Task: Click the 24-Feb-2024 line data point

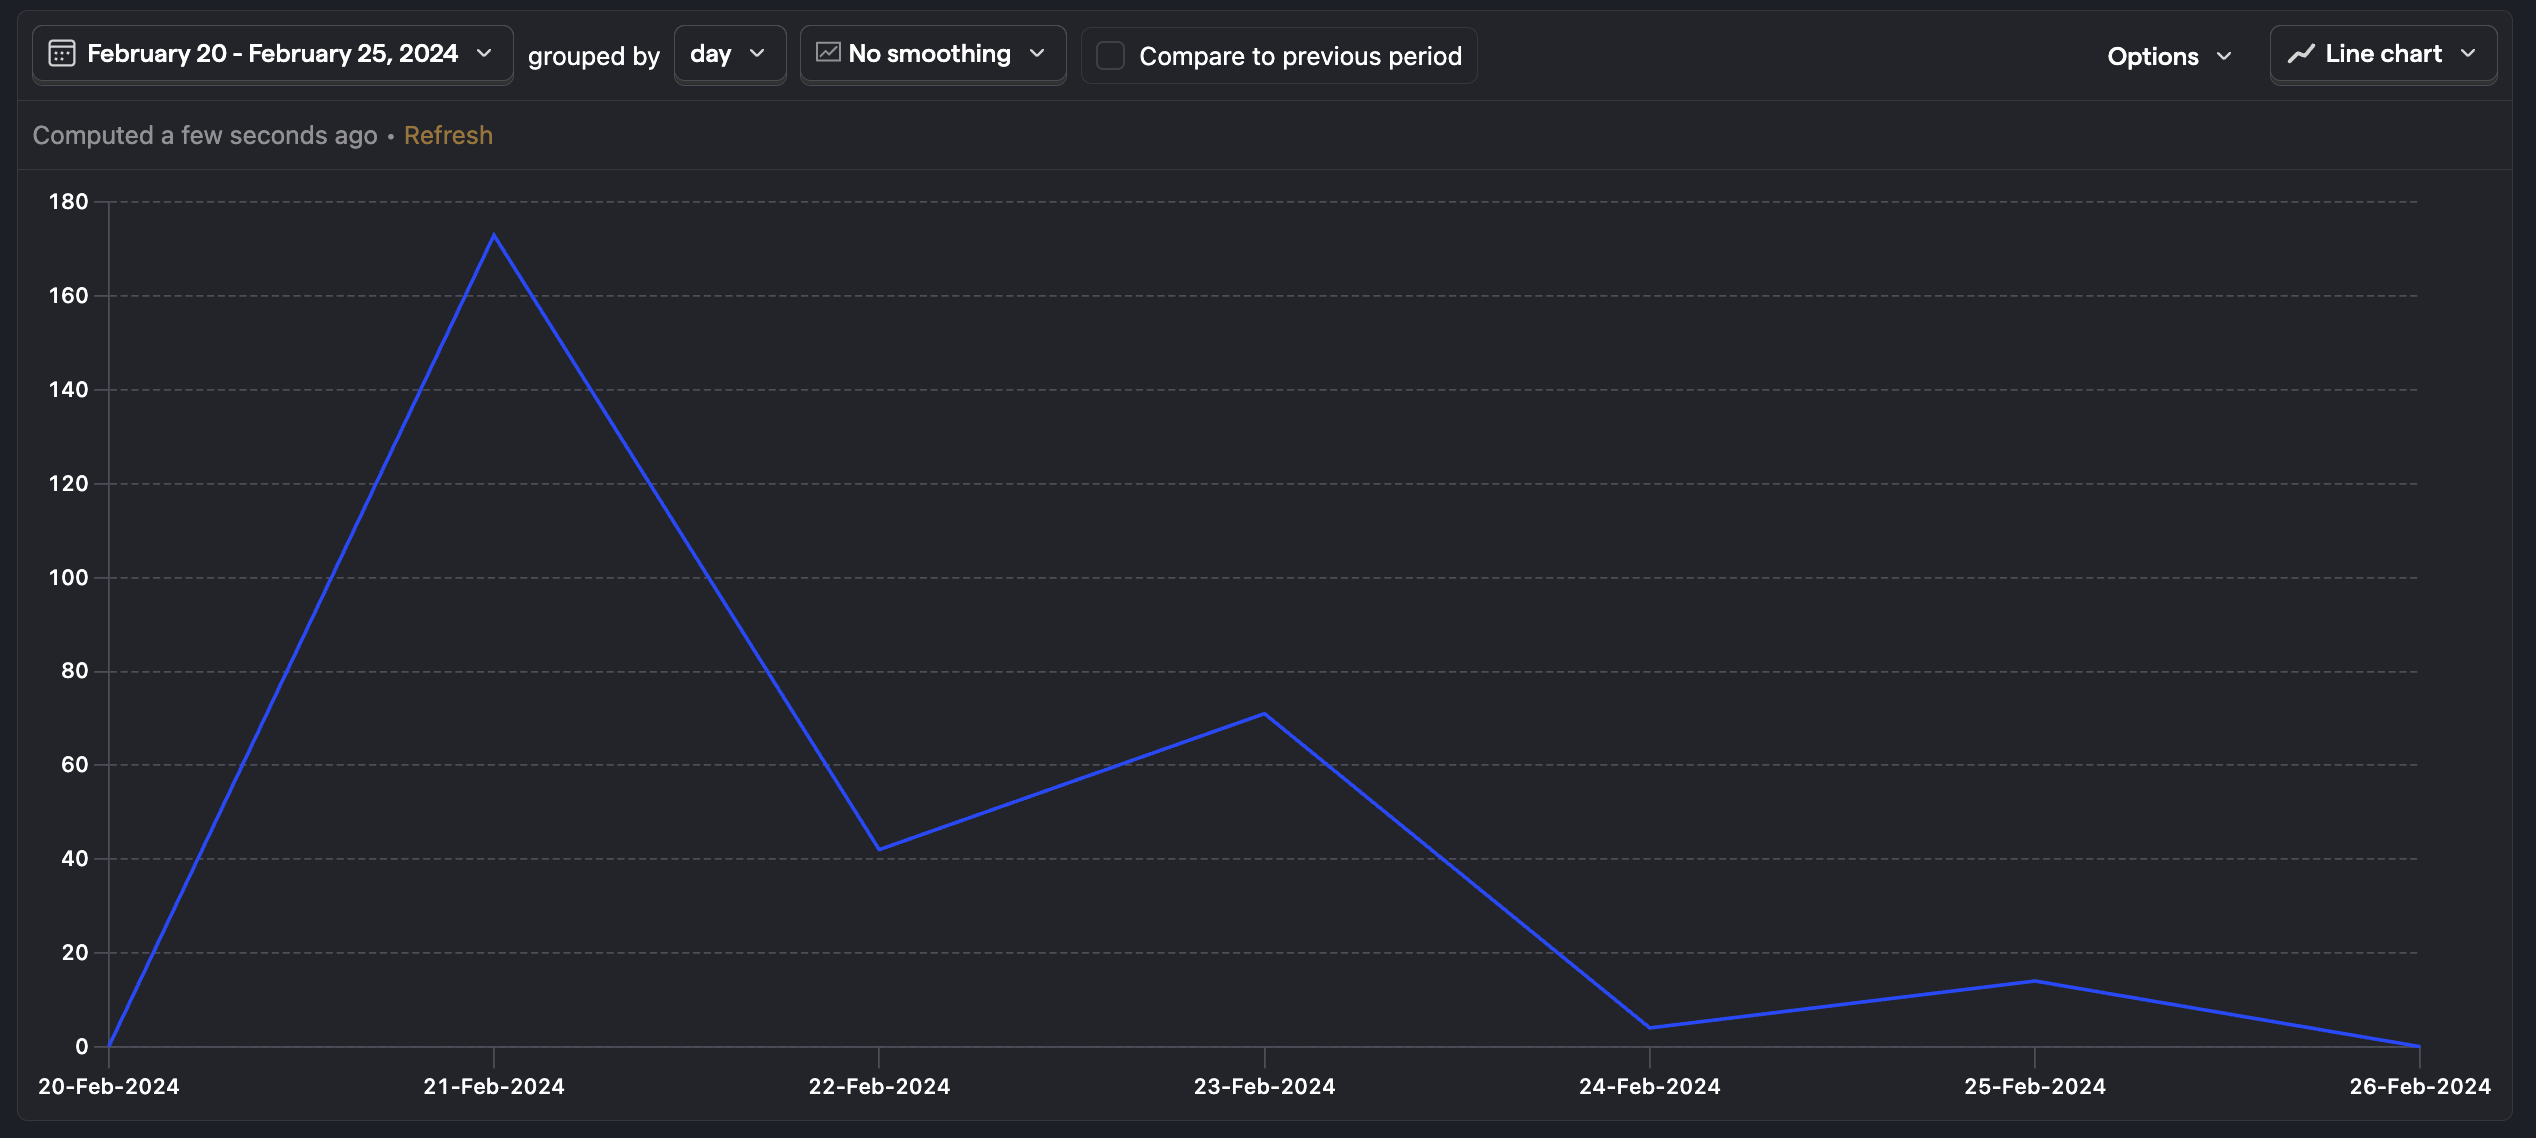Action: 1650,1028
